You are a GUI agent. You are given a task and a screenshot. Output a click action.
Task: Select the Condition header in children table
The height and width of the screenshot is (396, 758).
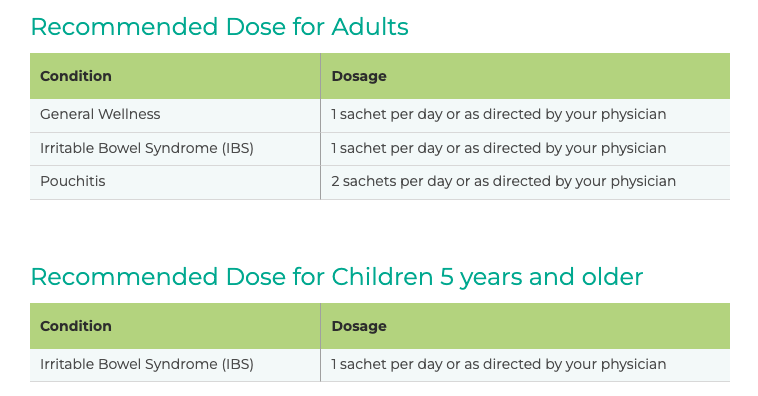(76, 326)
